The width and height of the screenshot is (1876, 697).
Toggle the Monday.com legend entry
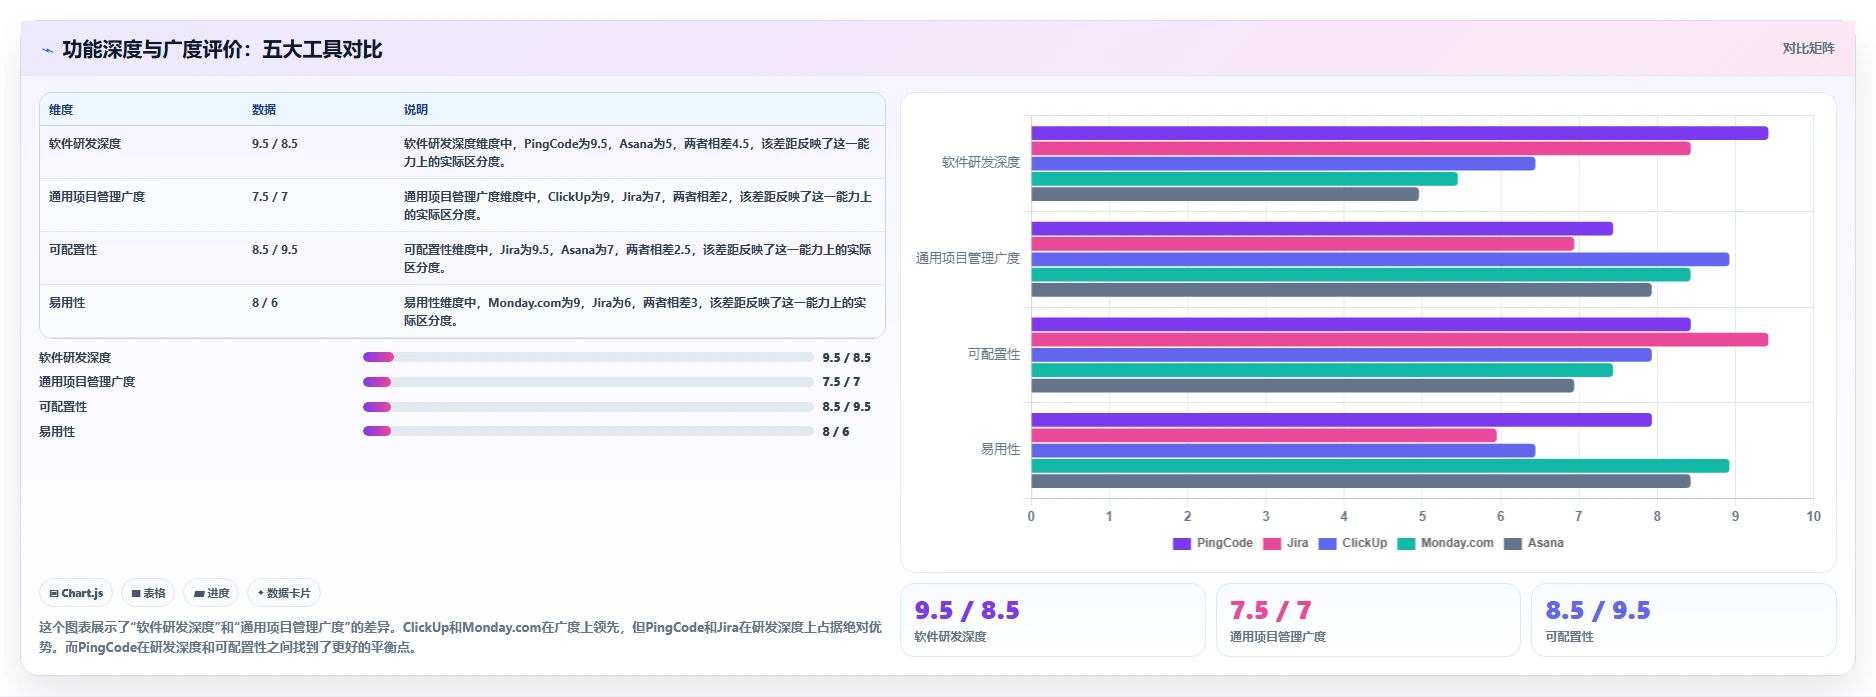click(1445, 543)
